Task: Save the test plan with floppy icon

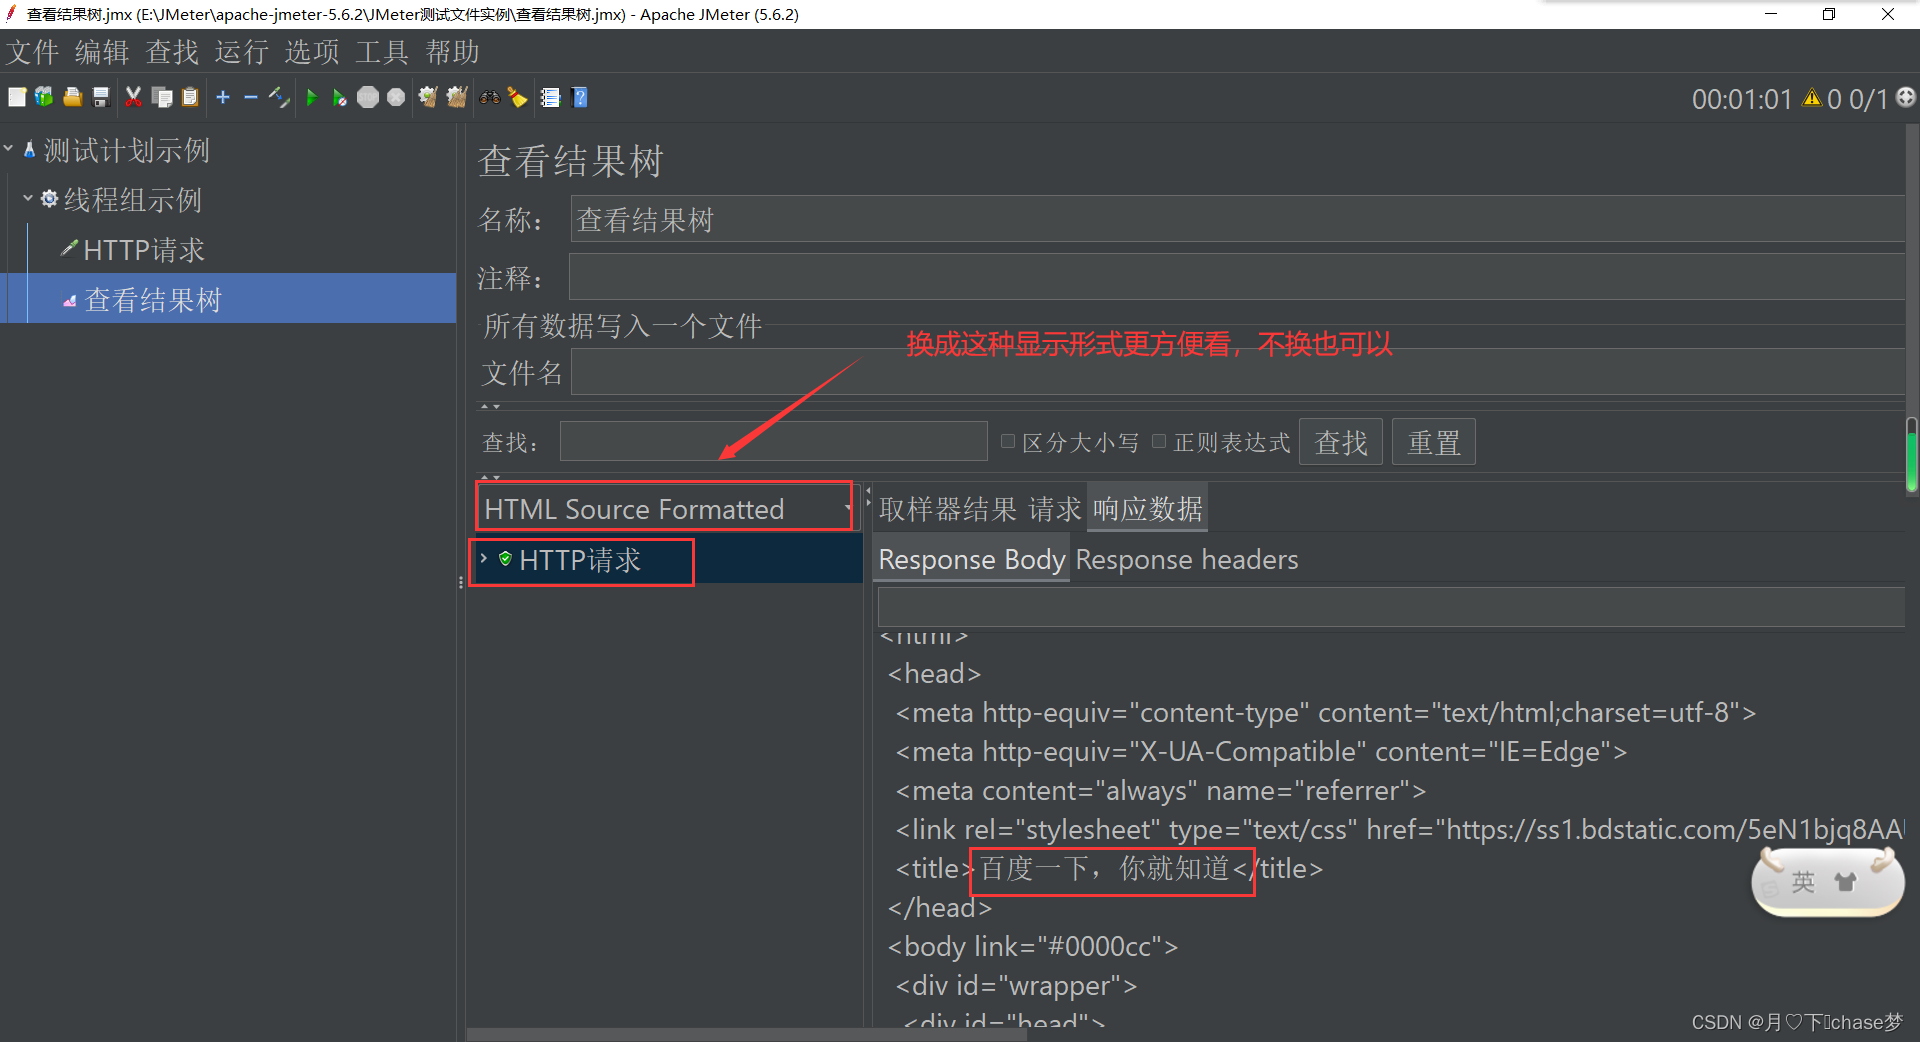Action: point(100,97)
